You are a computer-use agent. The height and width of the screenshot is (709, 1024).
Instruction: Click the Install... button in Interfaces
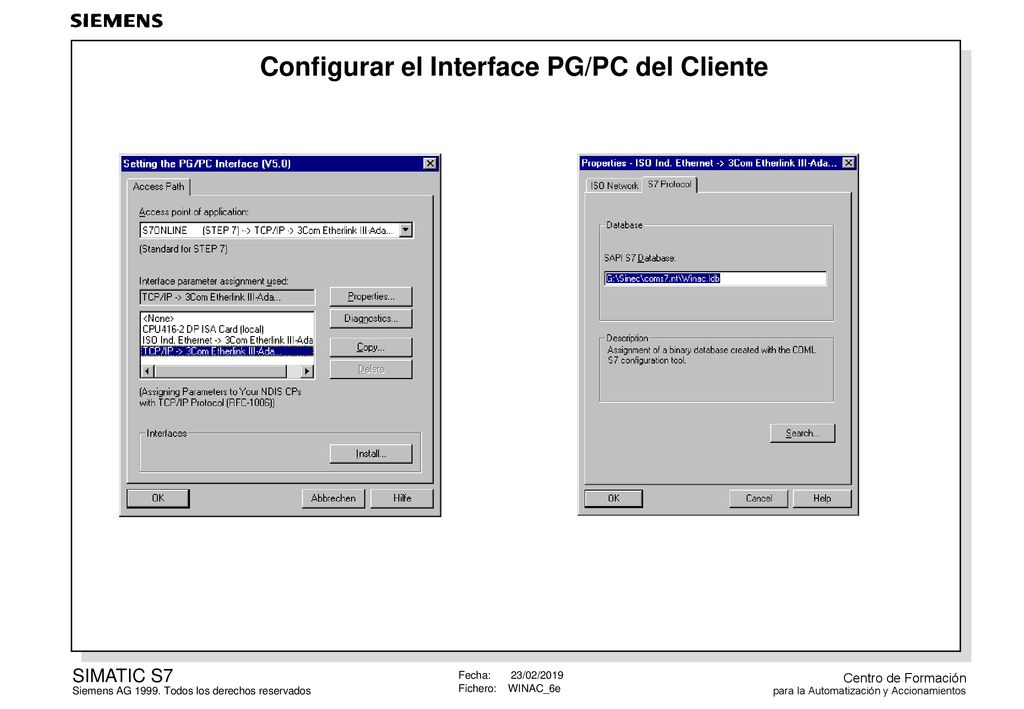(371, 454)
